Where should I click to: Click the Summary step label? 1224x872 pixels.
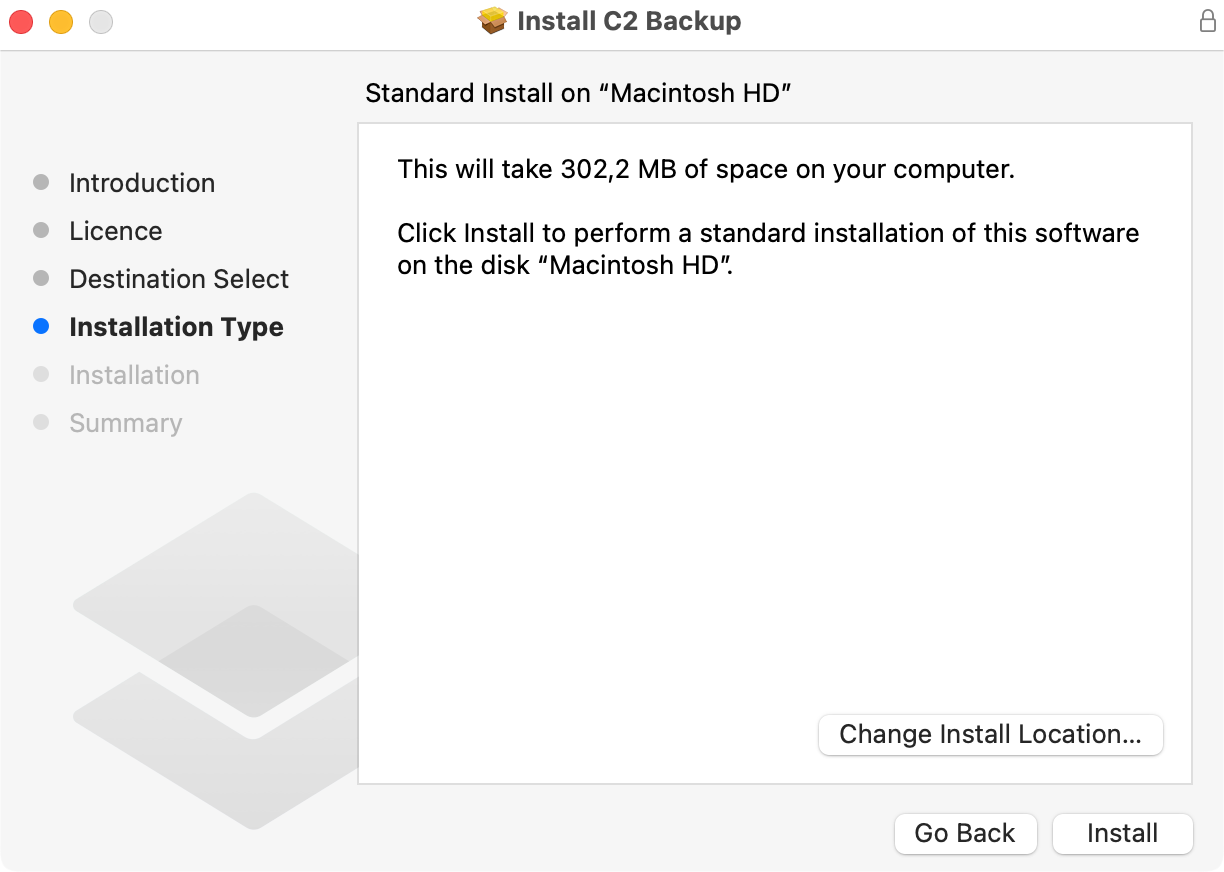pos(126,423)
